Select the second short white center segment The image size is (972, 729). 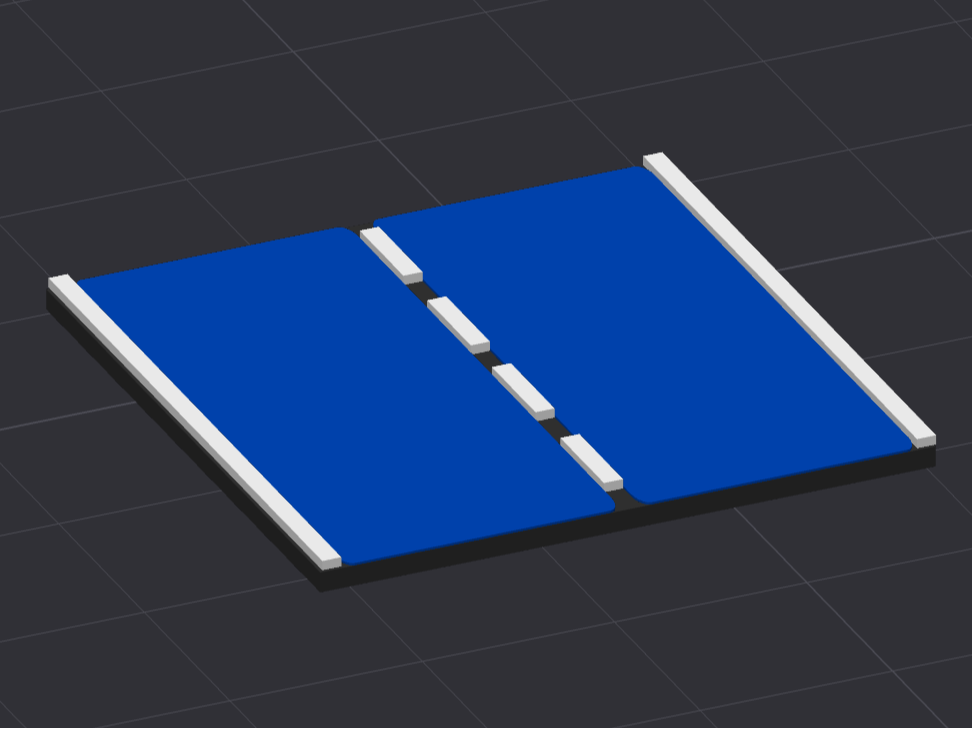point(457,323)
